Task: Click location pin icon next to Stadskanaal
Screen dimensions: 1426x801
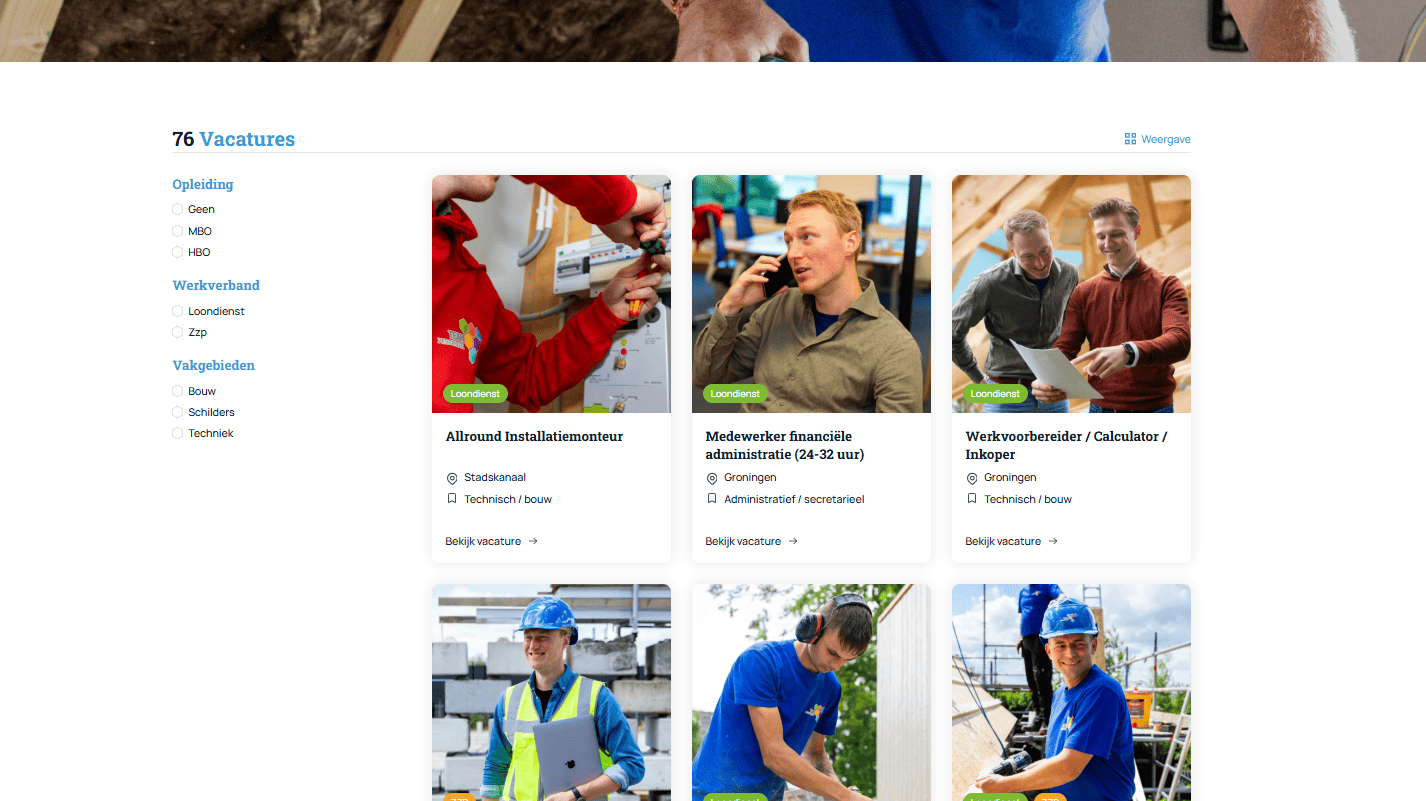Action: [452, 478]
